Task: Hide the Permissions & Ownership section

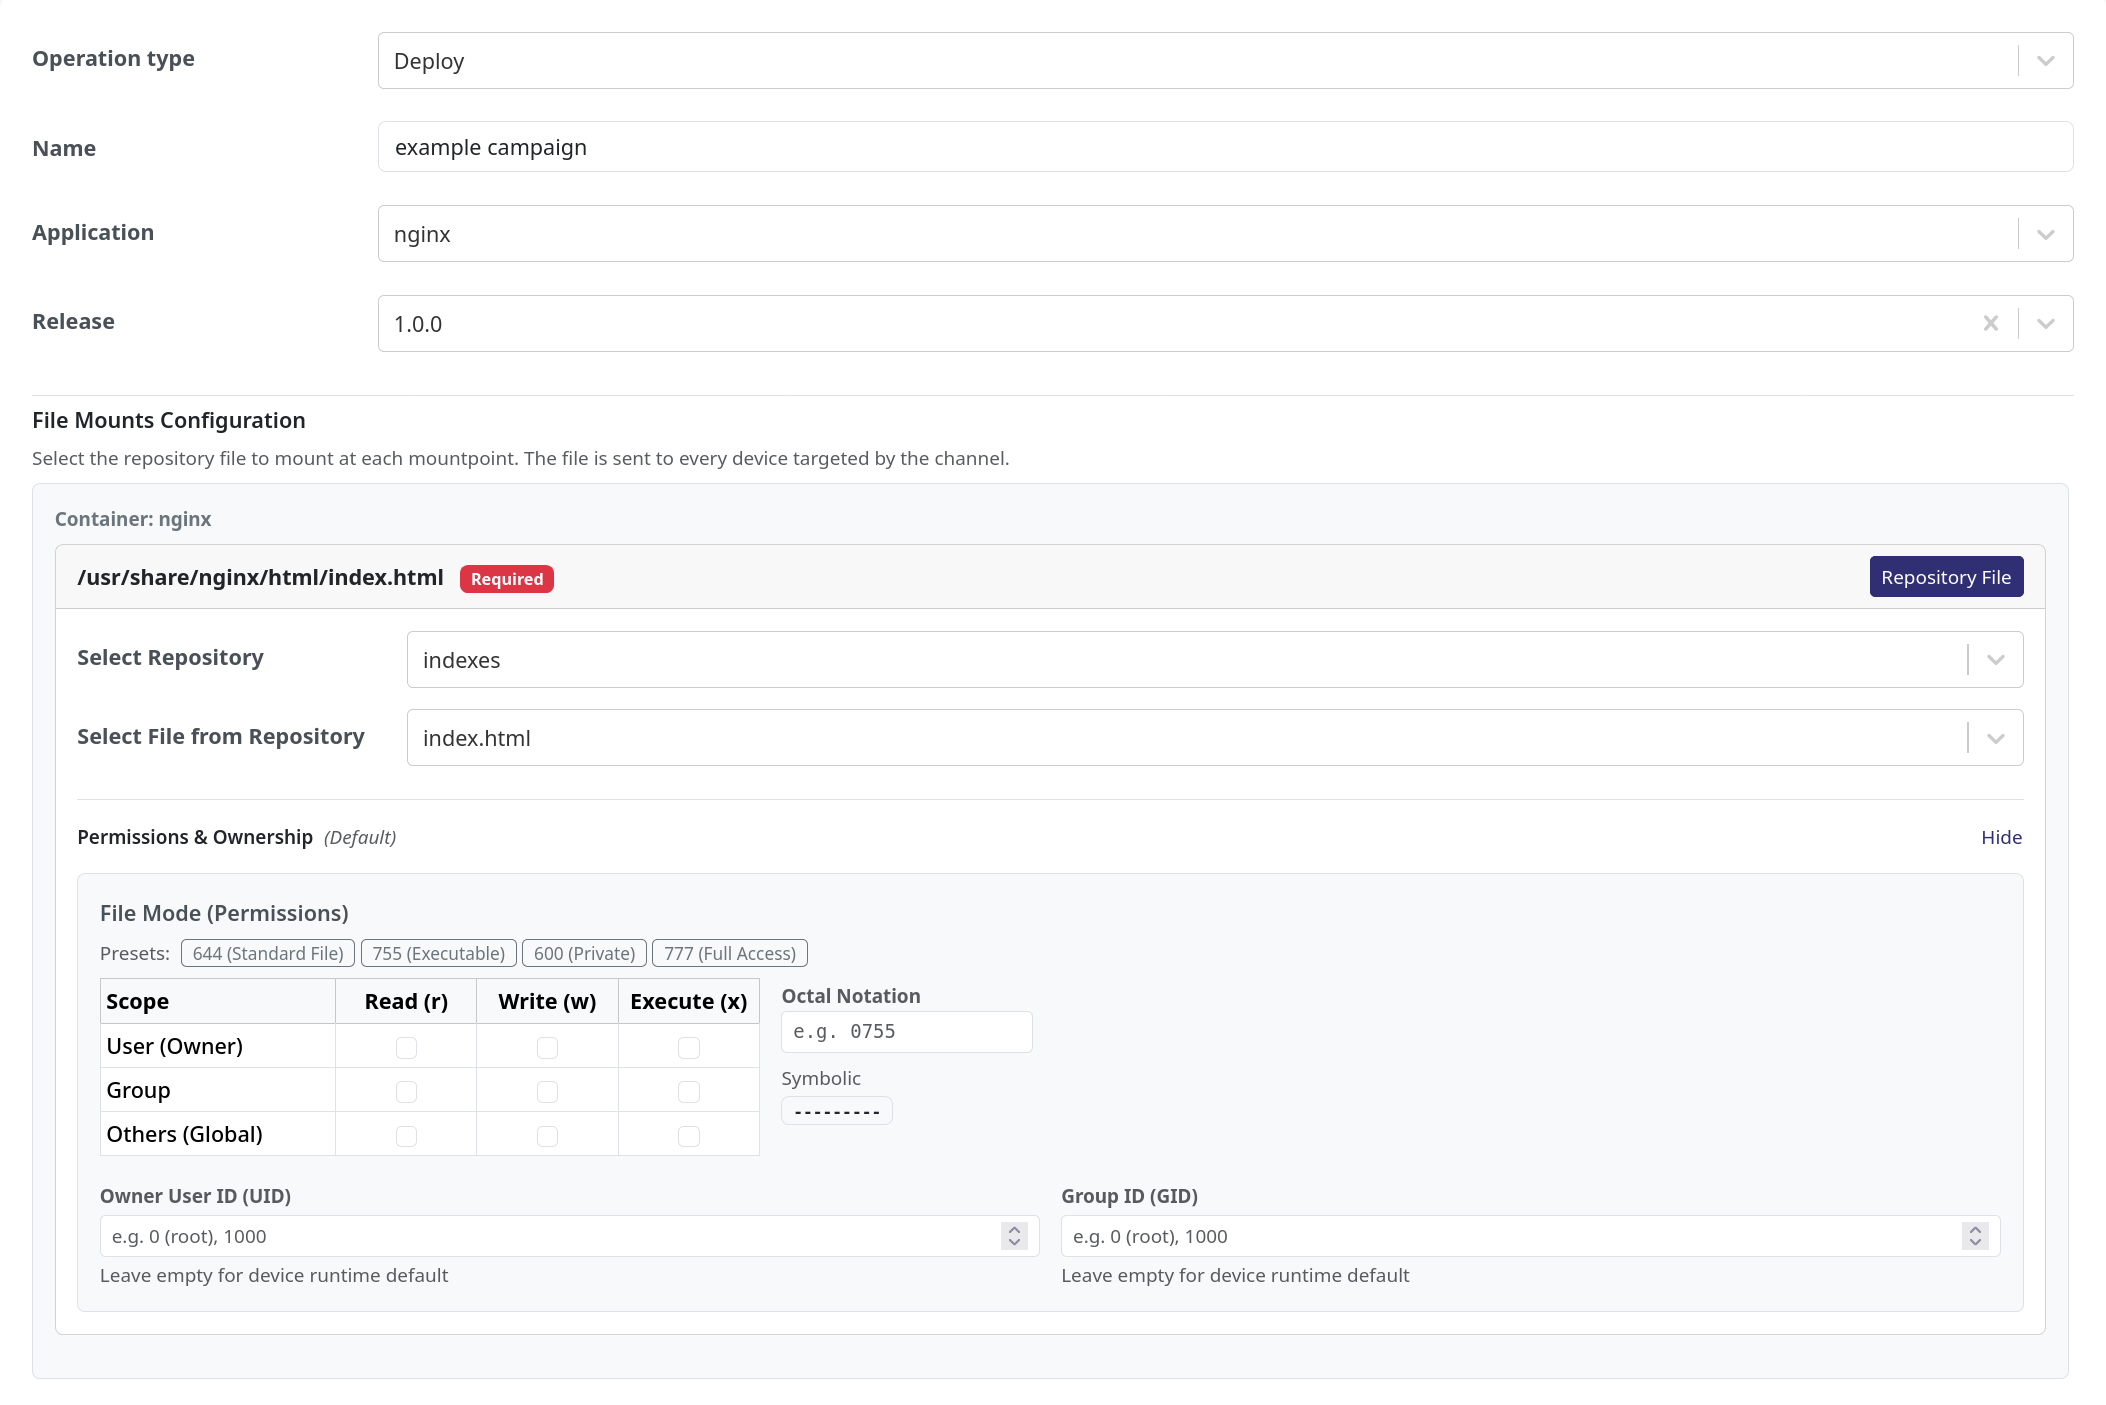Action: (x=2001, y=837)
